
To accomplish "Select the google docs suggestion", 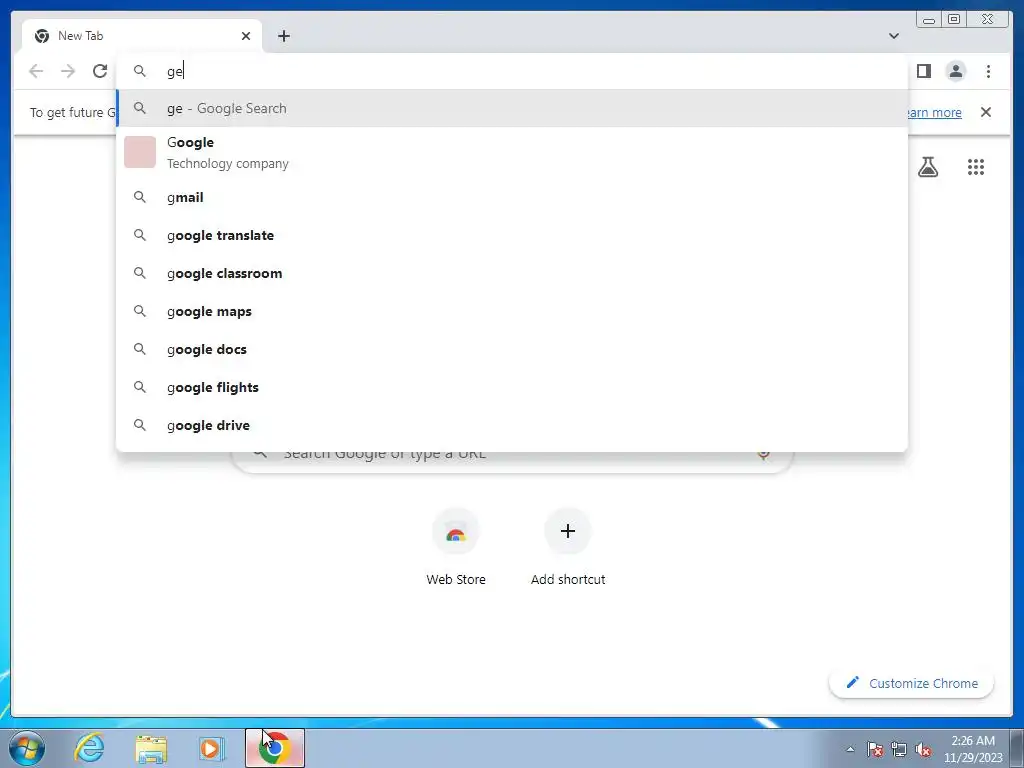I will (x=512, y=349).
